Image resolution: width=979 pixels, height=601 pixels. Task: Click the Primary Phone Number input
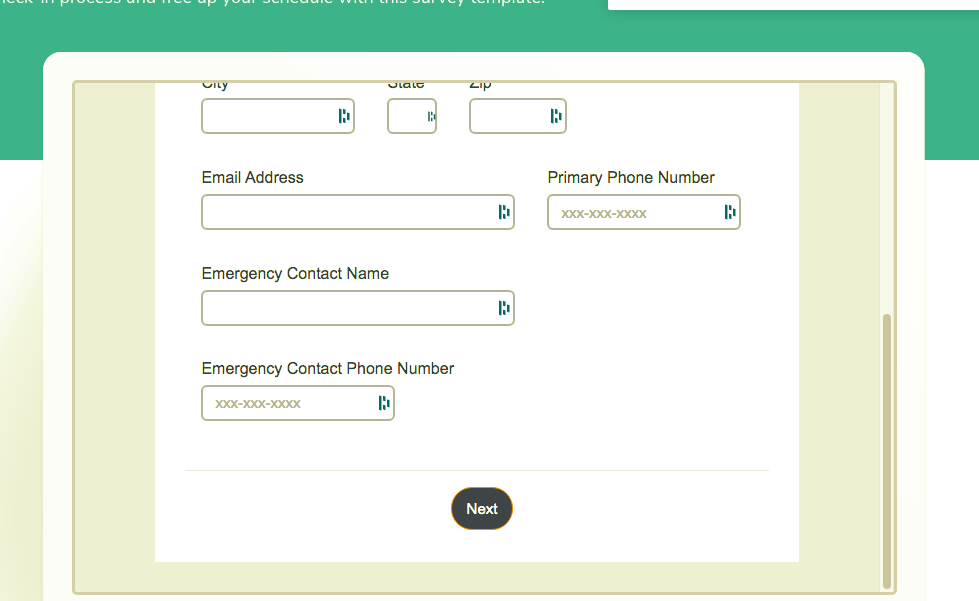[x=634, y=212]
